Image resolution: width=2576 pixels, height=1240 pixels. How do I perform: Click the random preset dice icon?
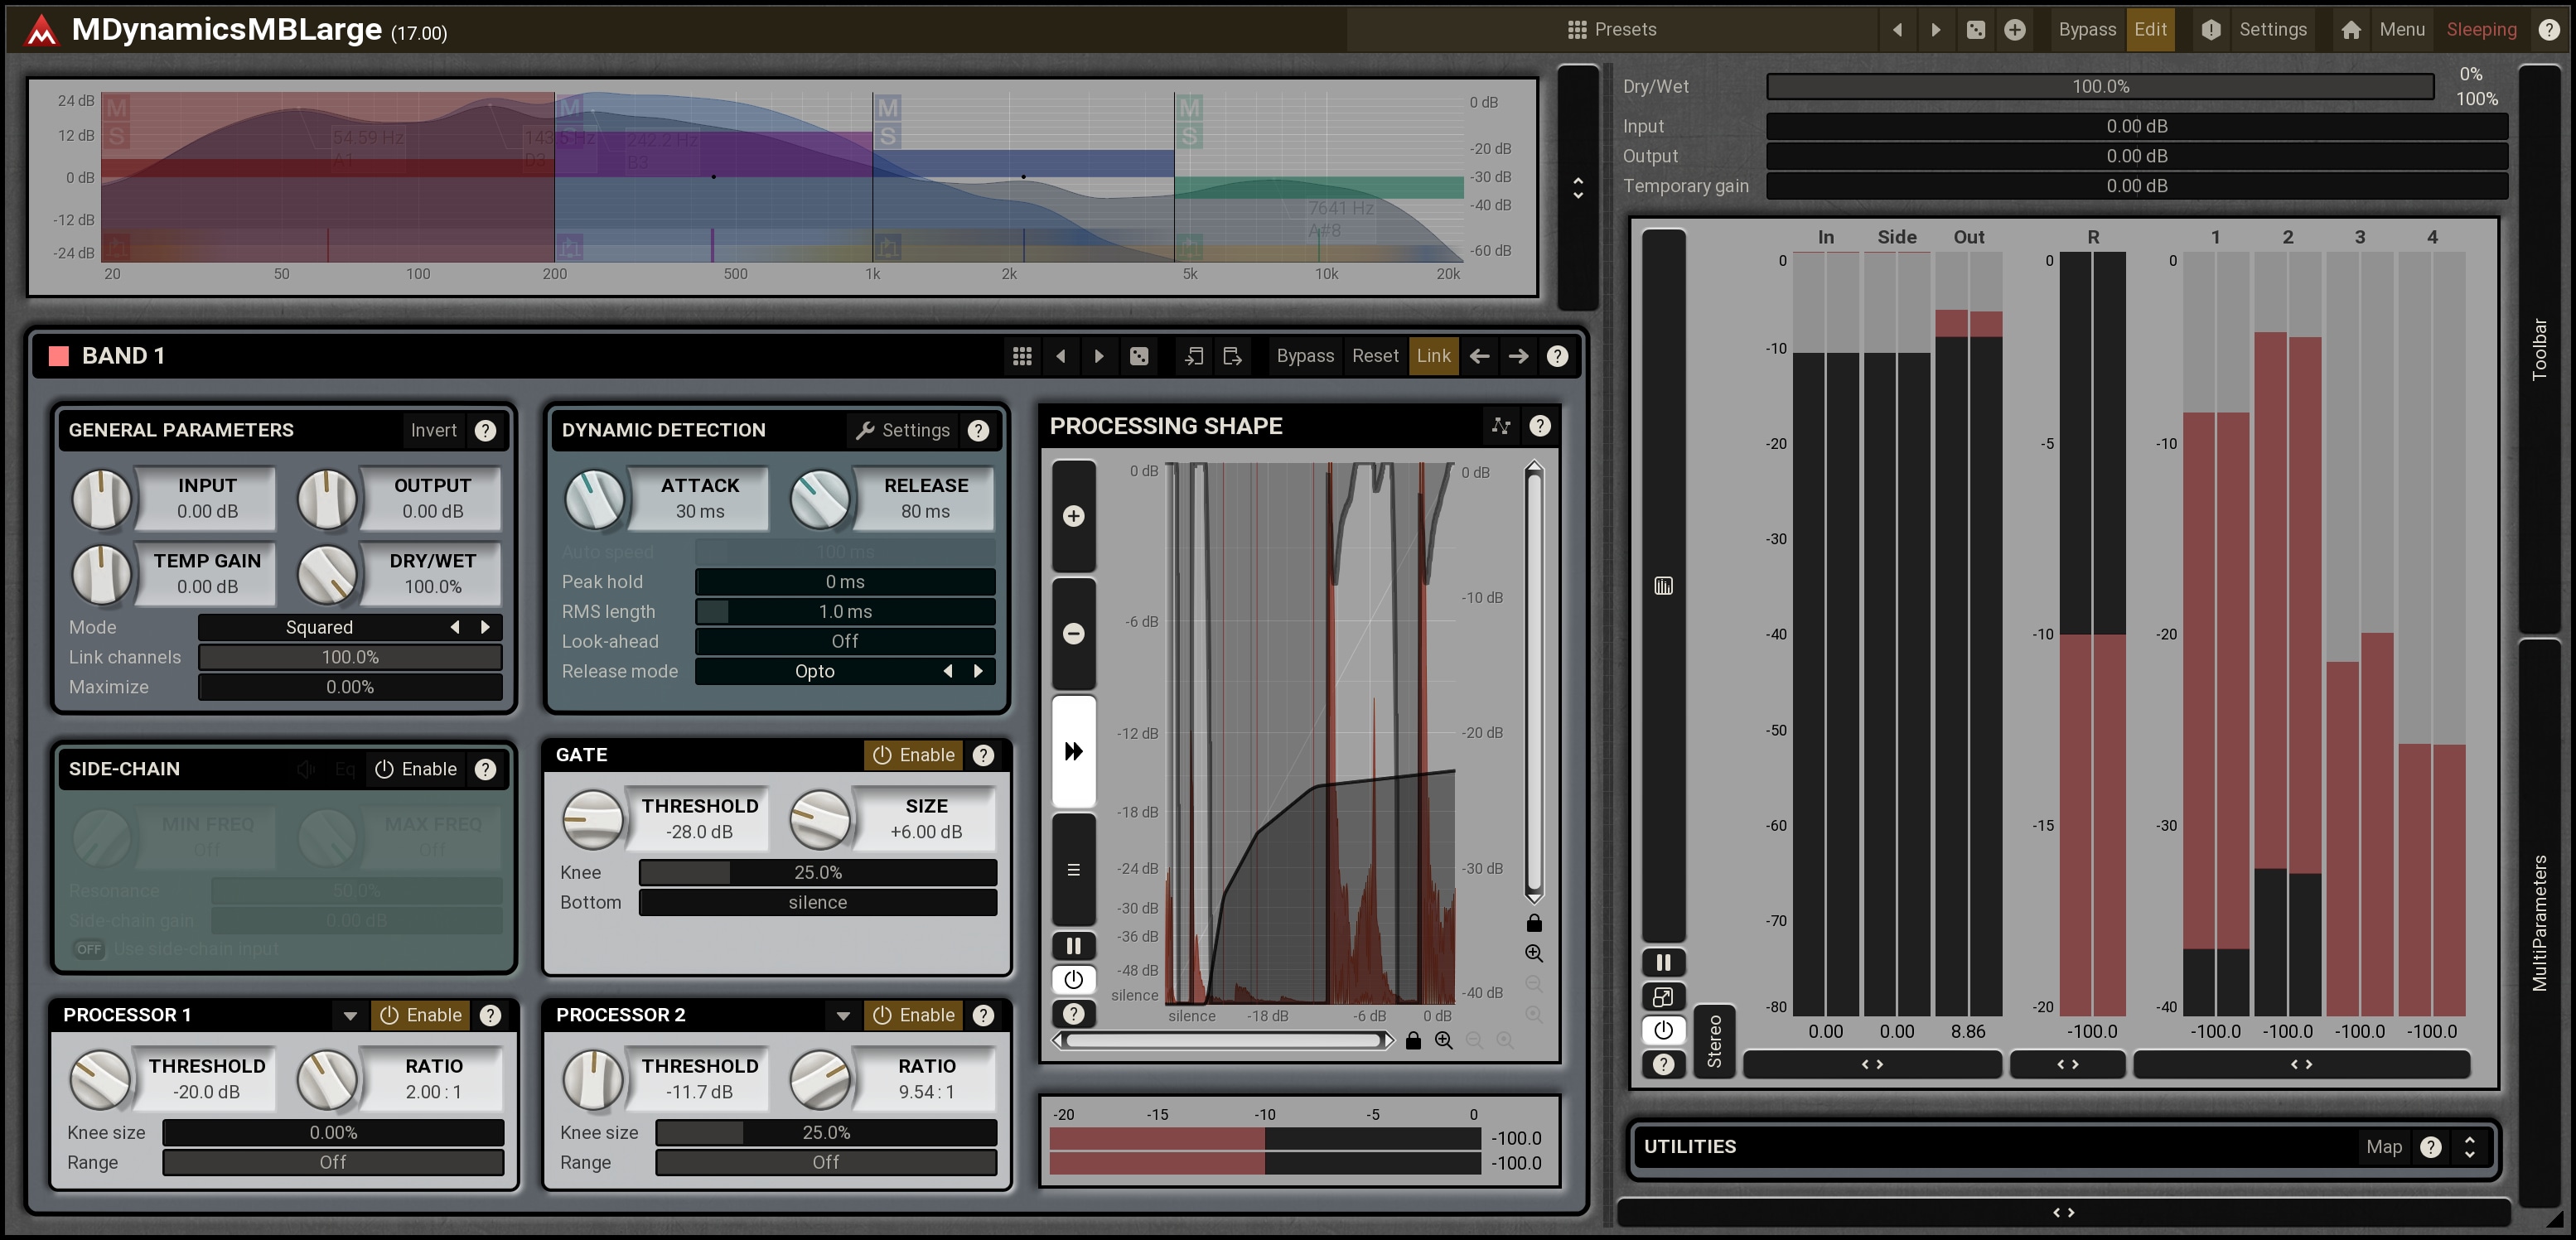coord(1975,29)
